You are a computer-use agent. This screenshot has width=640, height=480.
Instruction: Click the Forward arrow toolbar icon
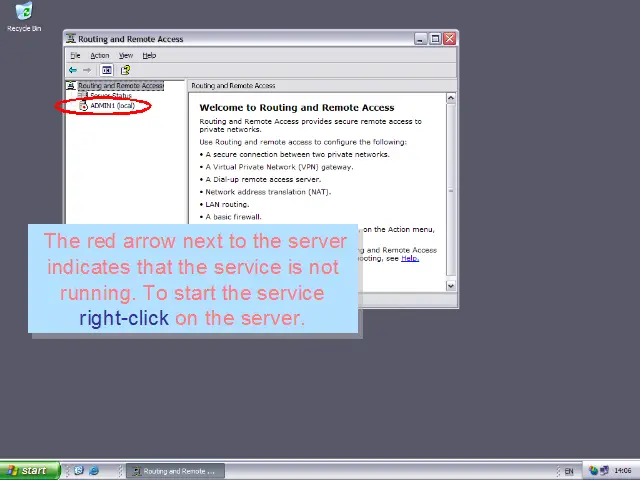(x=87, y=70)
